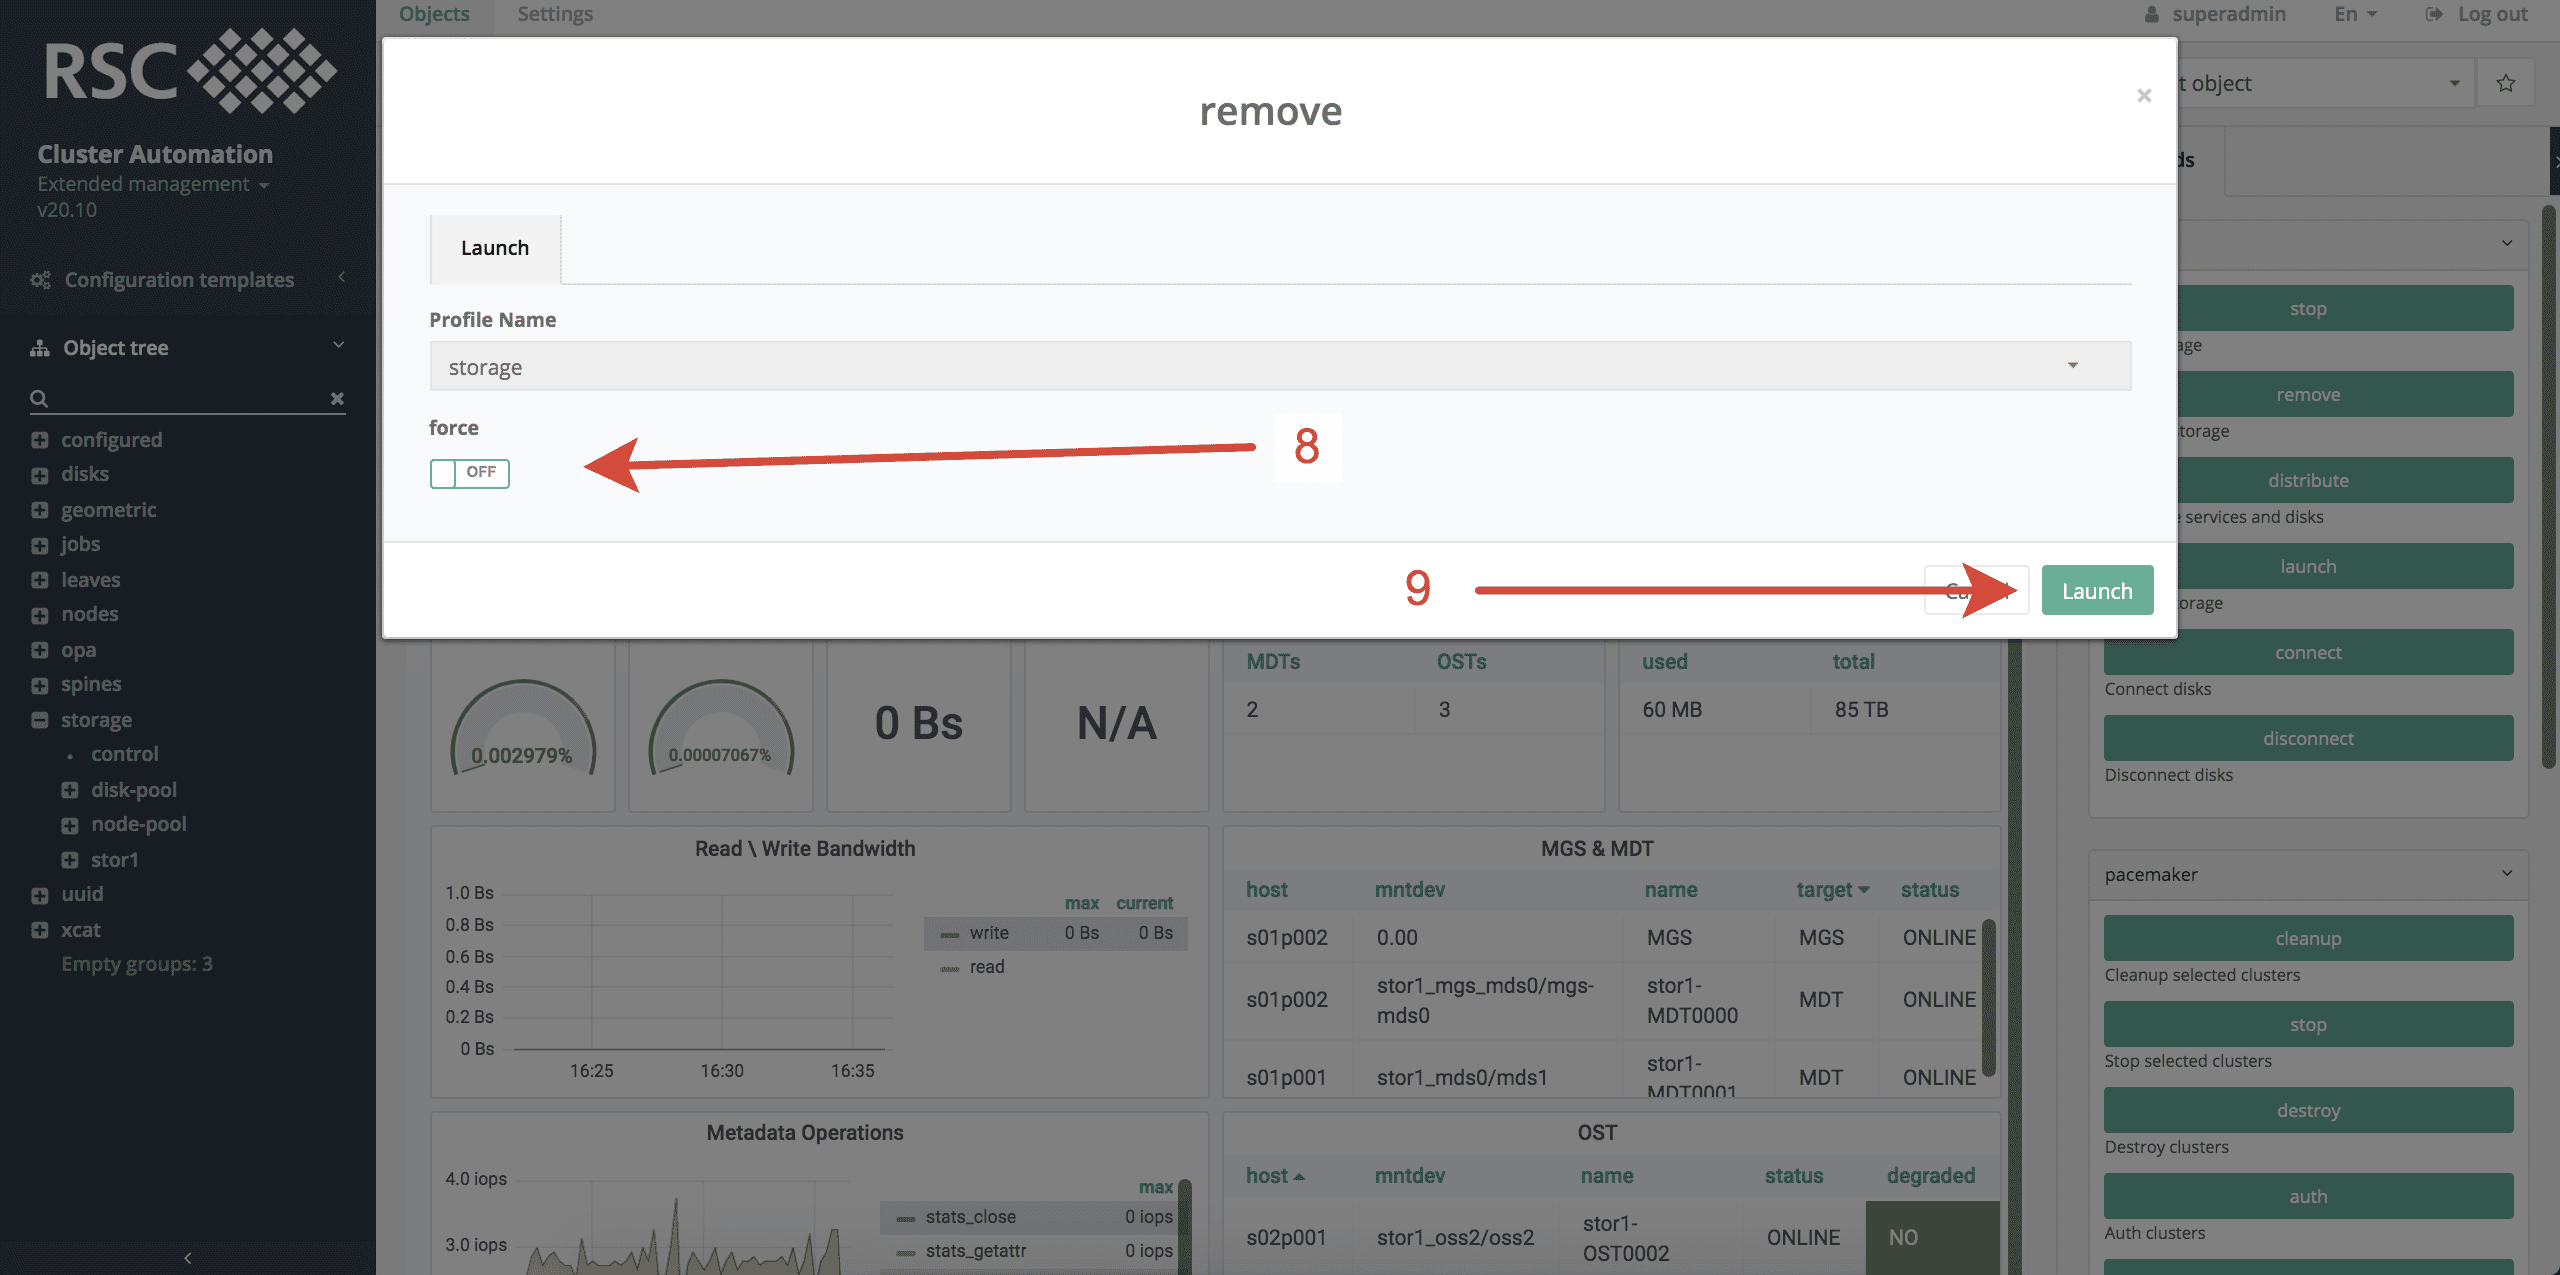The image size is (2560, 1275).
Task: Toggle the force switch in remove dialog
Action: (x=469, y=473)
